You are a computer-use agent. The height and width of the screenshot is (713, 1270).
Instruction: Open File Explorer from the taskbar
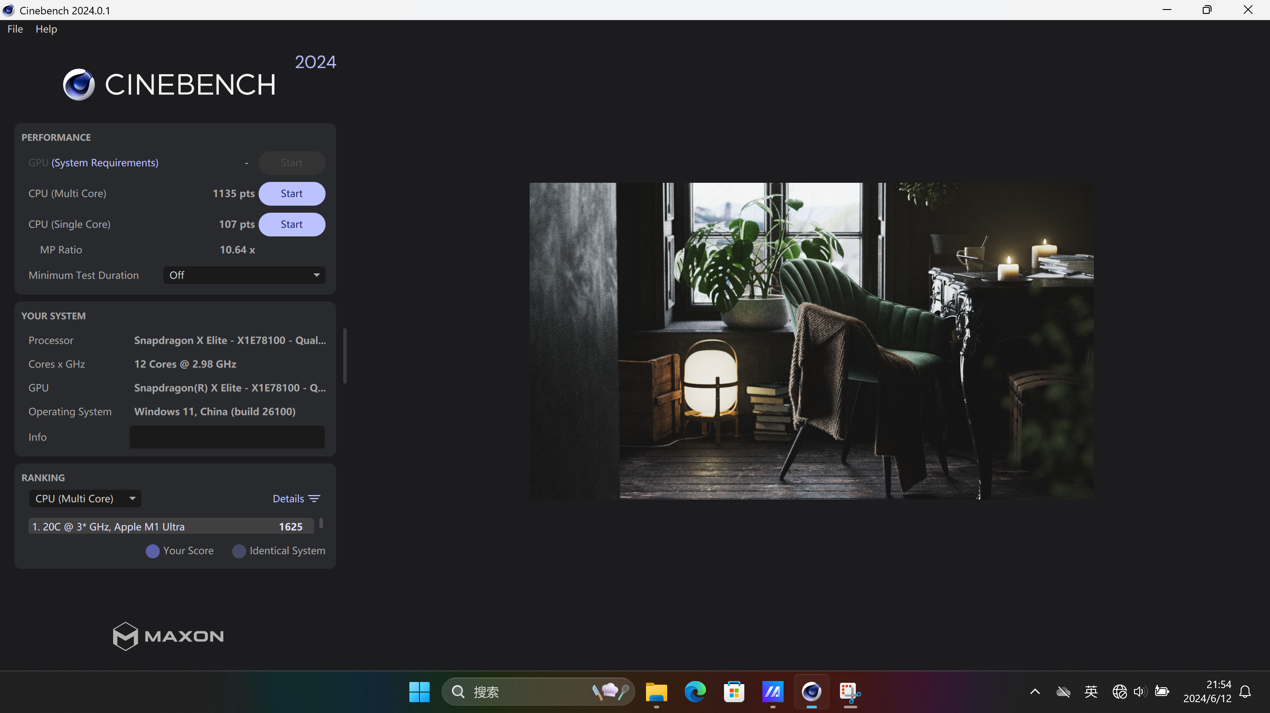click(x=656, y=692)
